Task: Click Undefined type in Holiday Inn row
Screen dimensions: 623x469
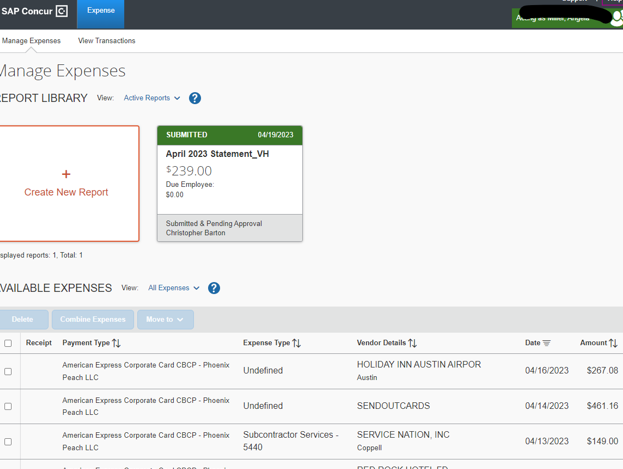Action: (263, 370)
